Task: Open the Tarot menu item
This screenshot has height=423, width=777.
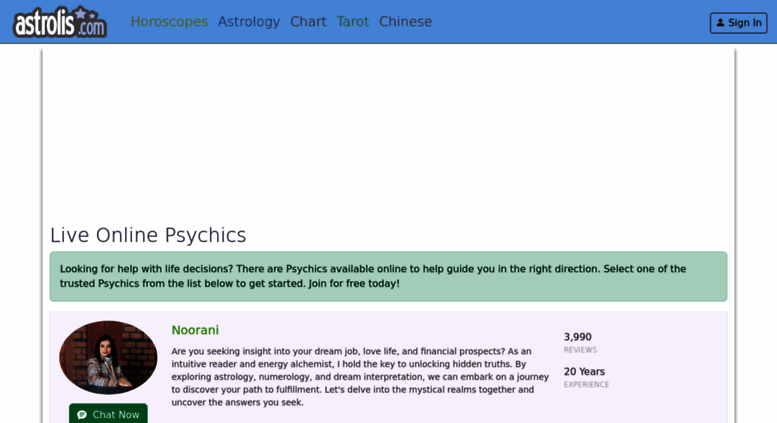Action: (x=353, y=22)
